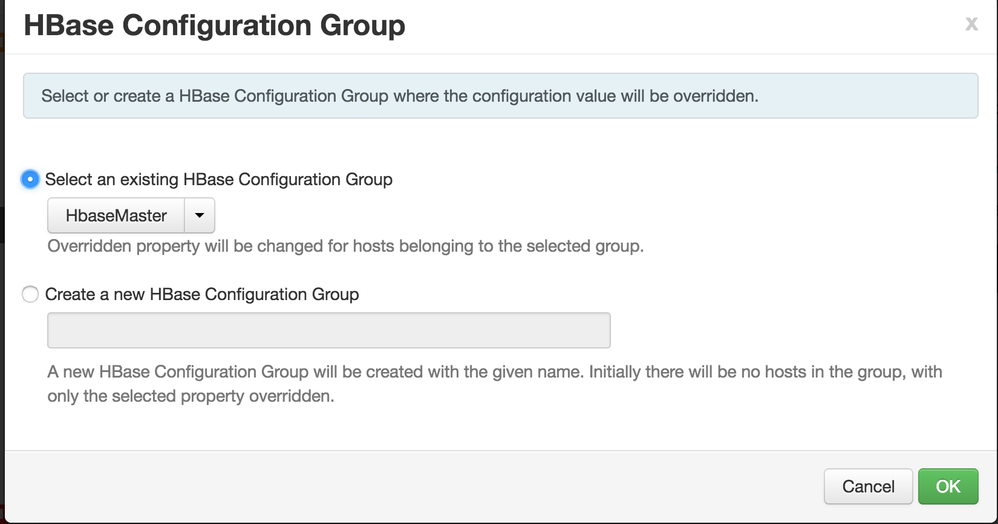Click the 'Select an existing HBase Configuration Group' label
Viewport: 998px width, 524px height.
pos(219,180)
